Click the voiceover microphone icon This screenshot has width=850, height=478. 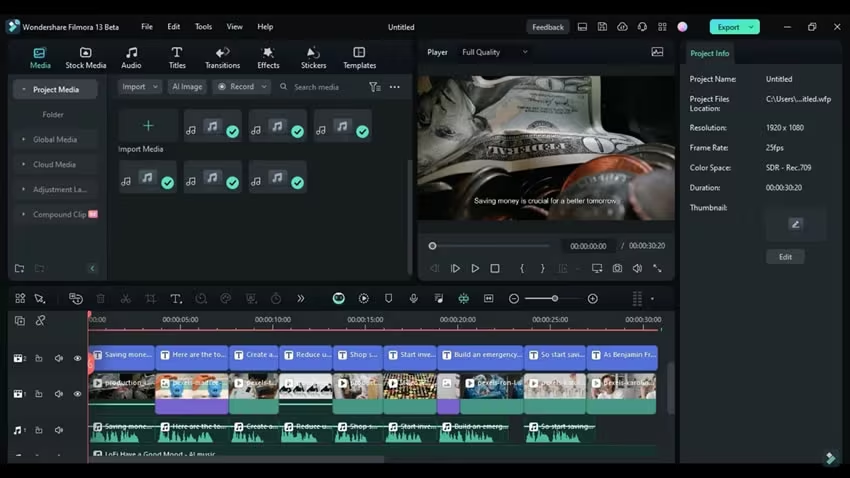click(x=414, y=299)
